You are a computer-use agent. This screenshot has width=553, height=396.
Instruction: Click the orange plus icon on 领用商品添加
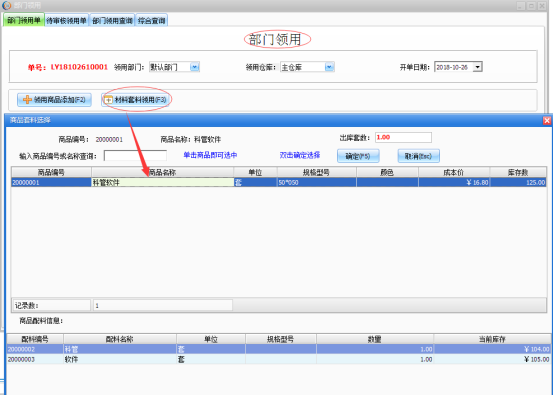27,99
